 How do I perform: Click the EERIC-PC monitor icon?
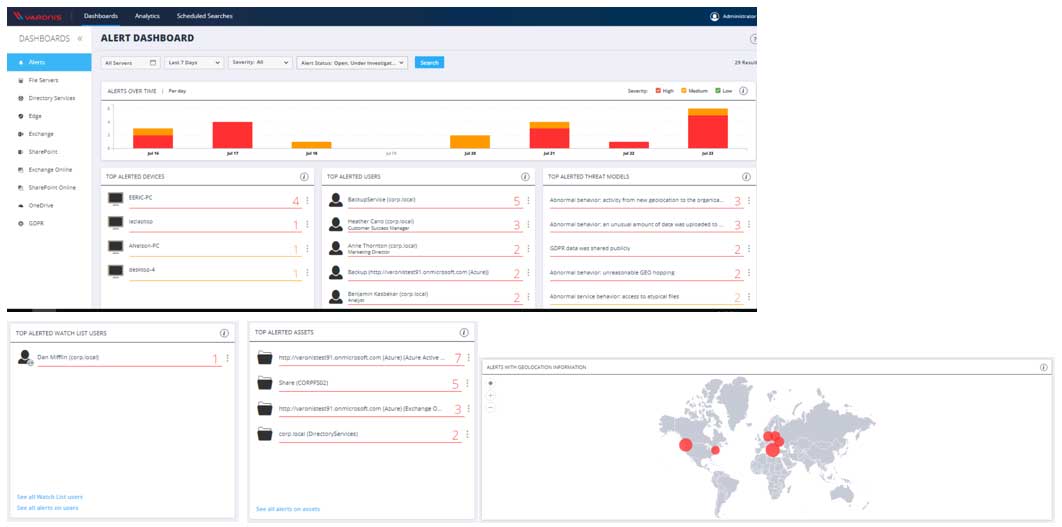(115, 198)
